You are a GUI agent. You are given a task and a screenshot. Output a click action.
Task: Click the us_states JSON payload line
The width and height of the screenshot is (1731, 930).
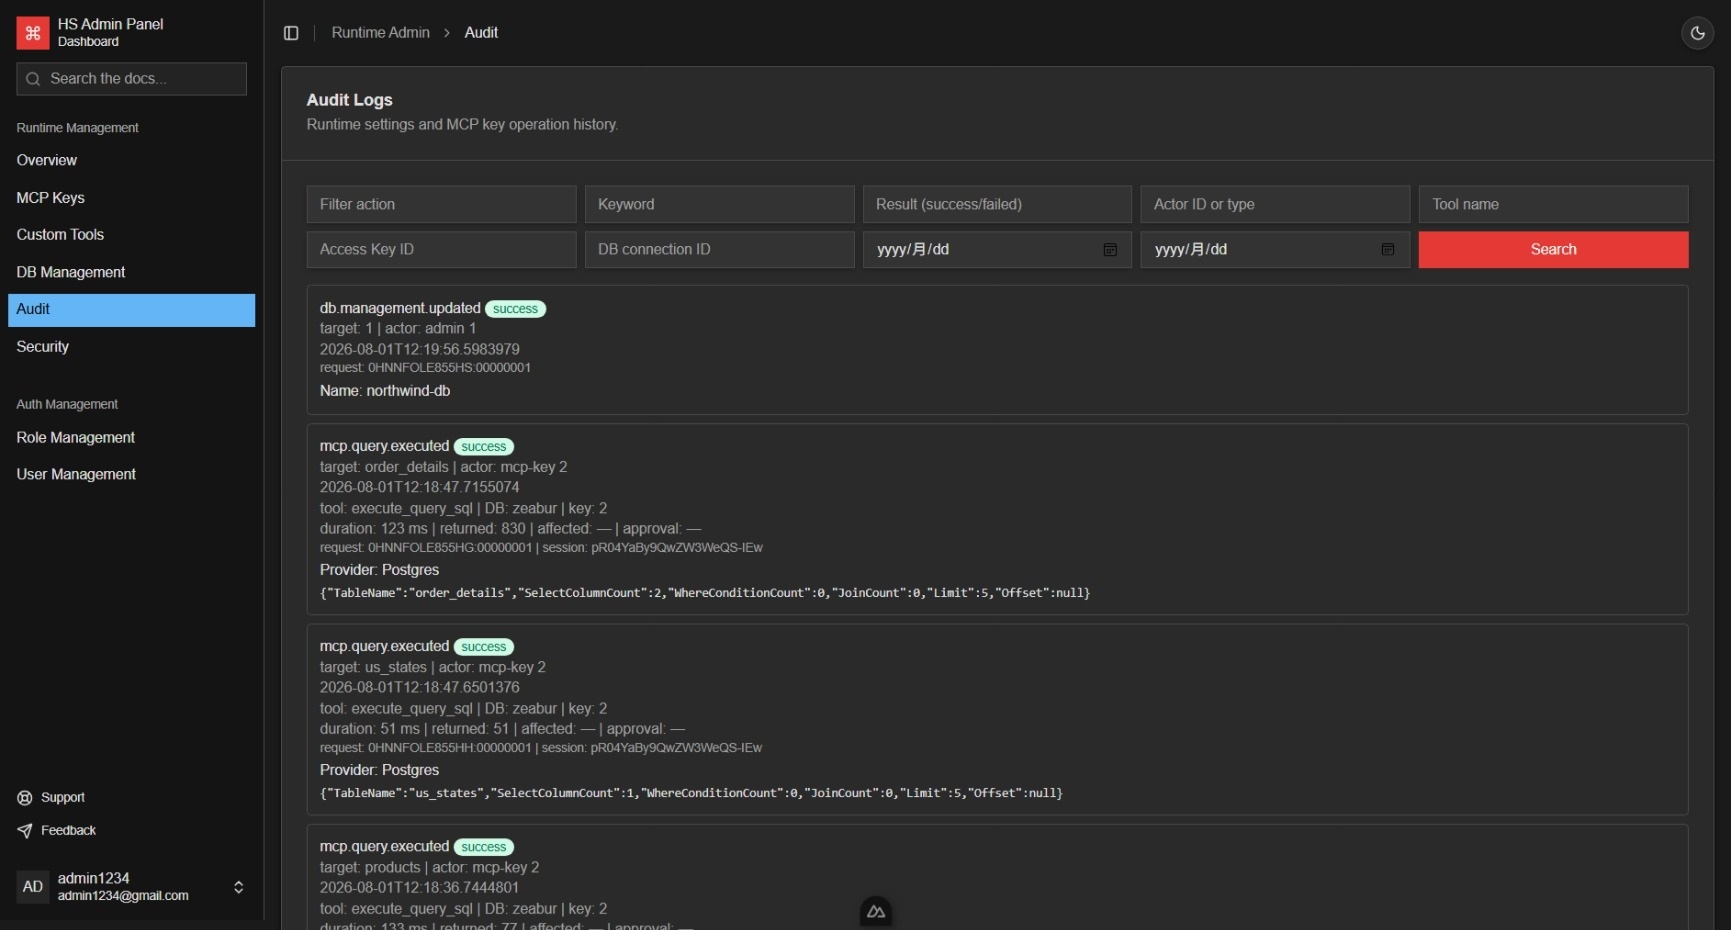[x=691, y=793]
